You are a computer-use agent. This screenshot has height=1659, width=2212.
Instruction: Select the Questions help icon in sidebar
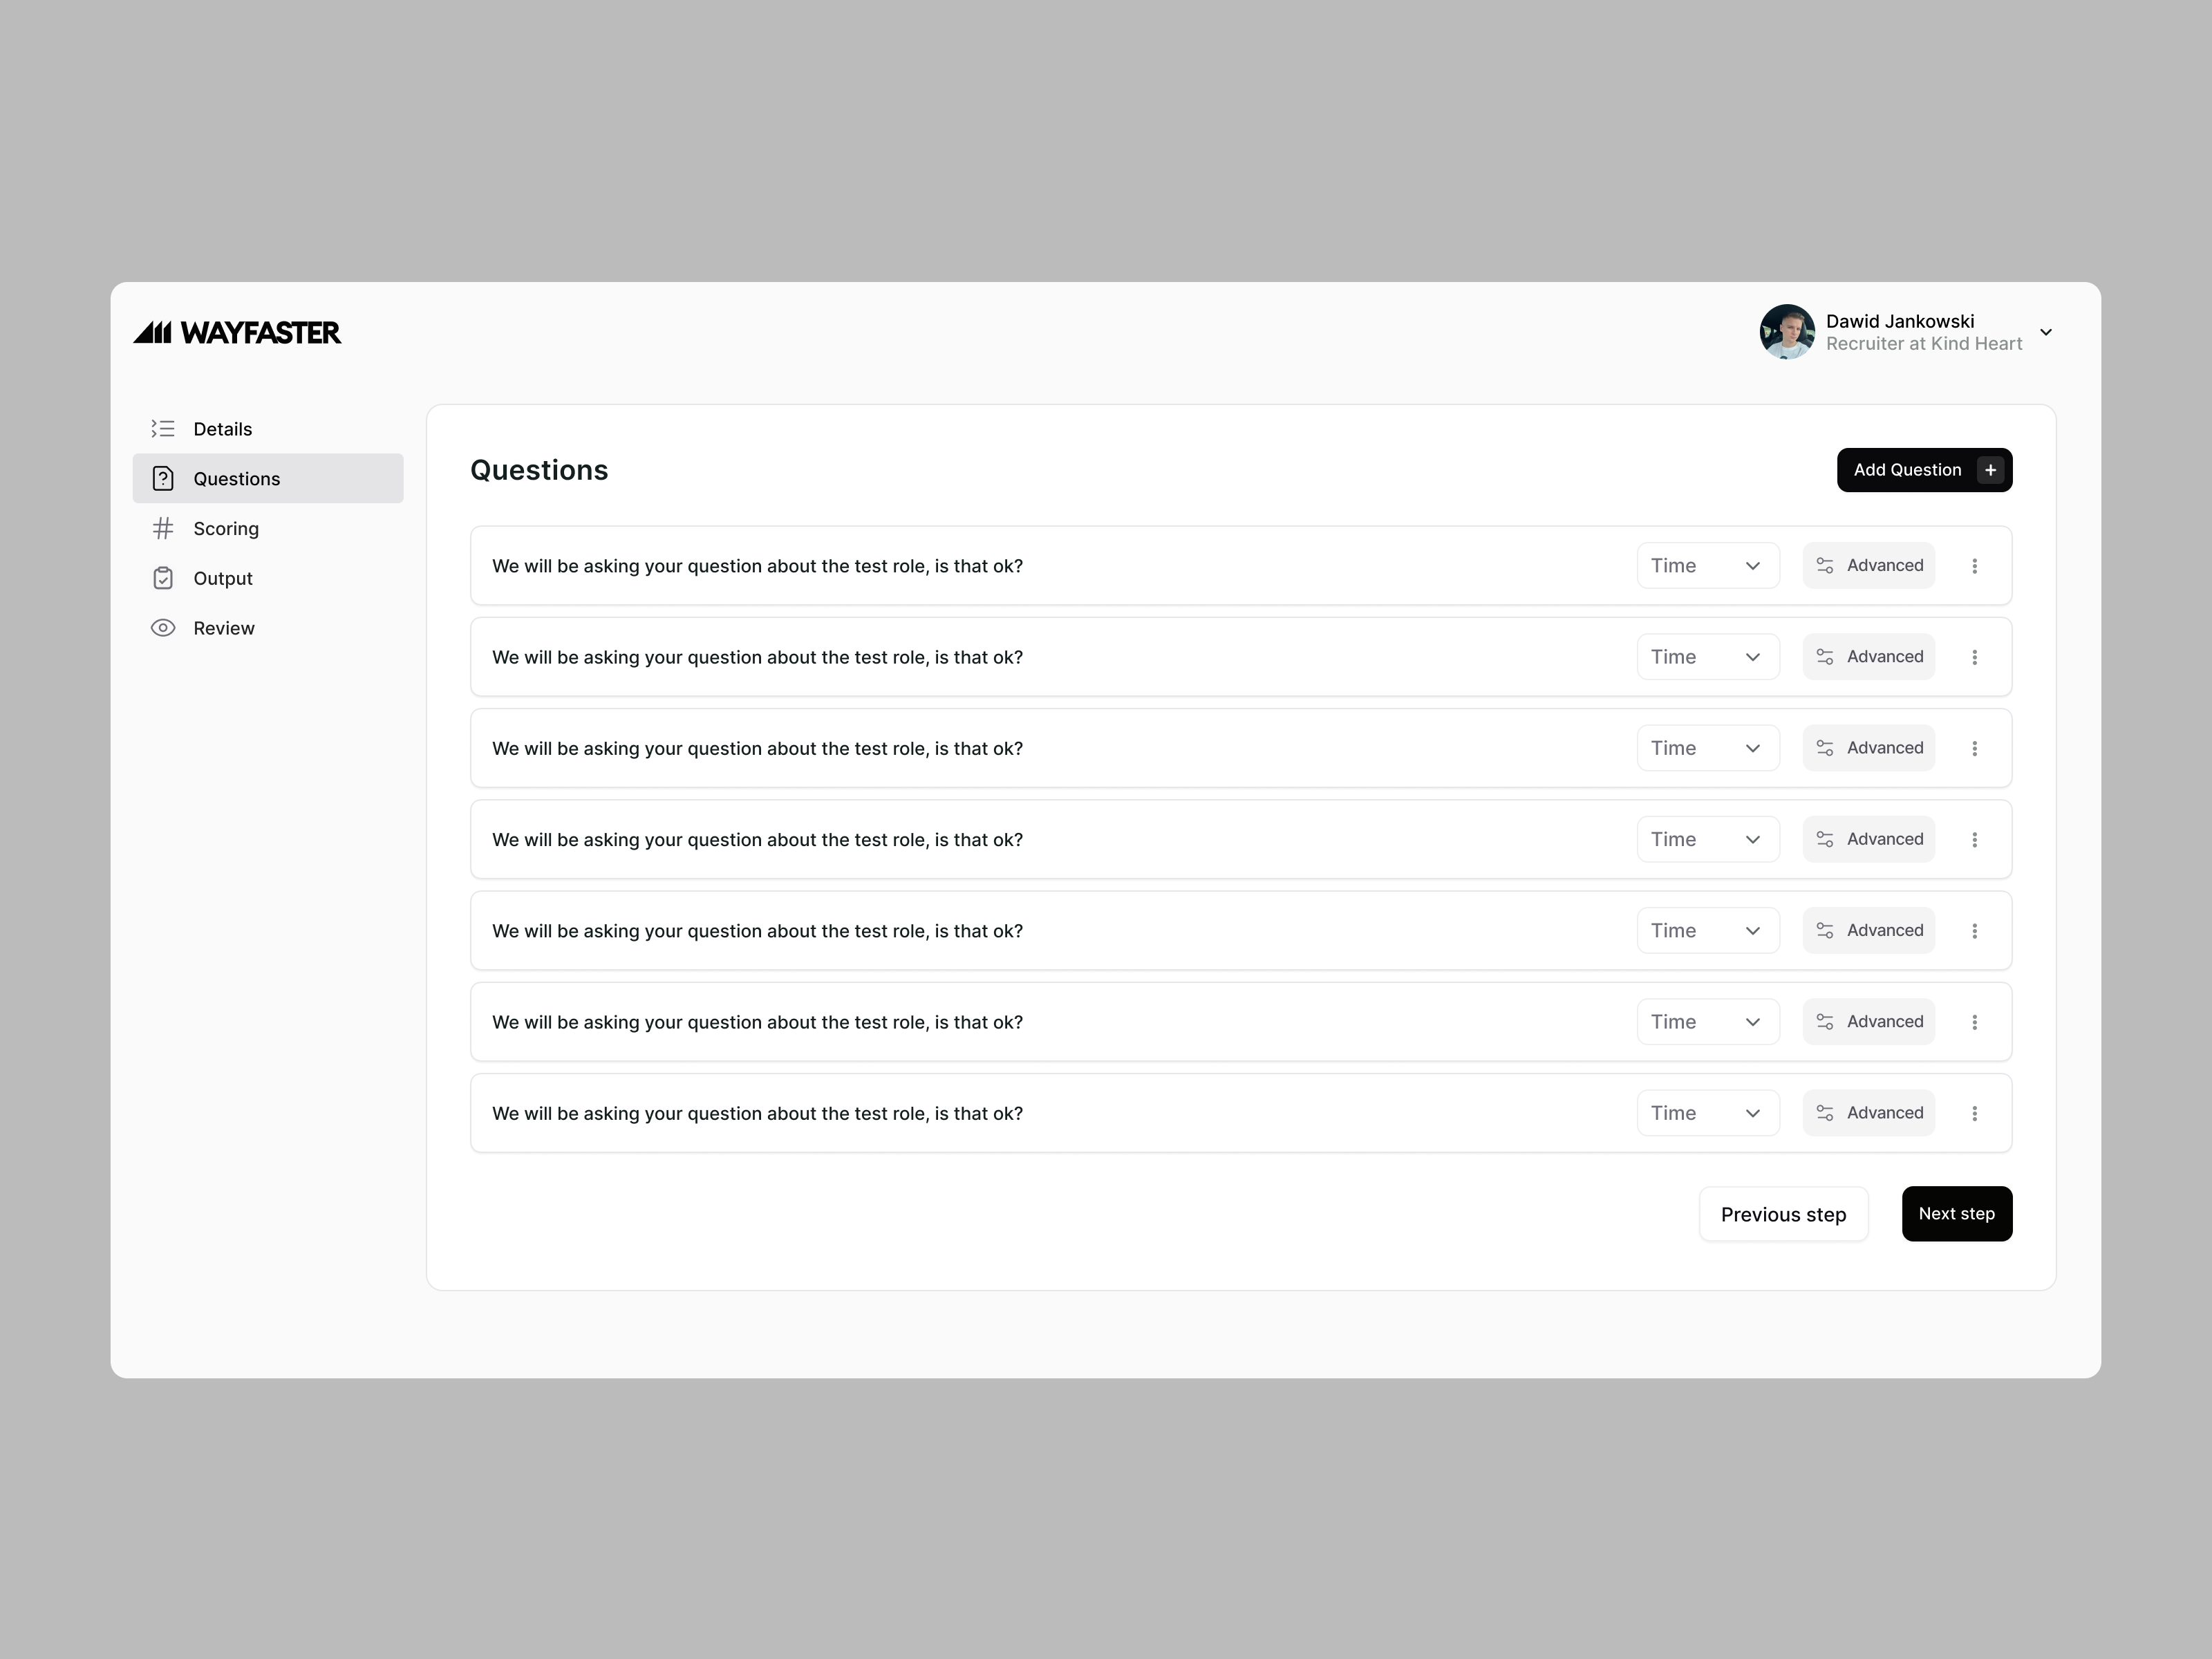tap(163, 478)
